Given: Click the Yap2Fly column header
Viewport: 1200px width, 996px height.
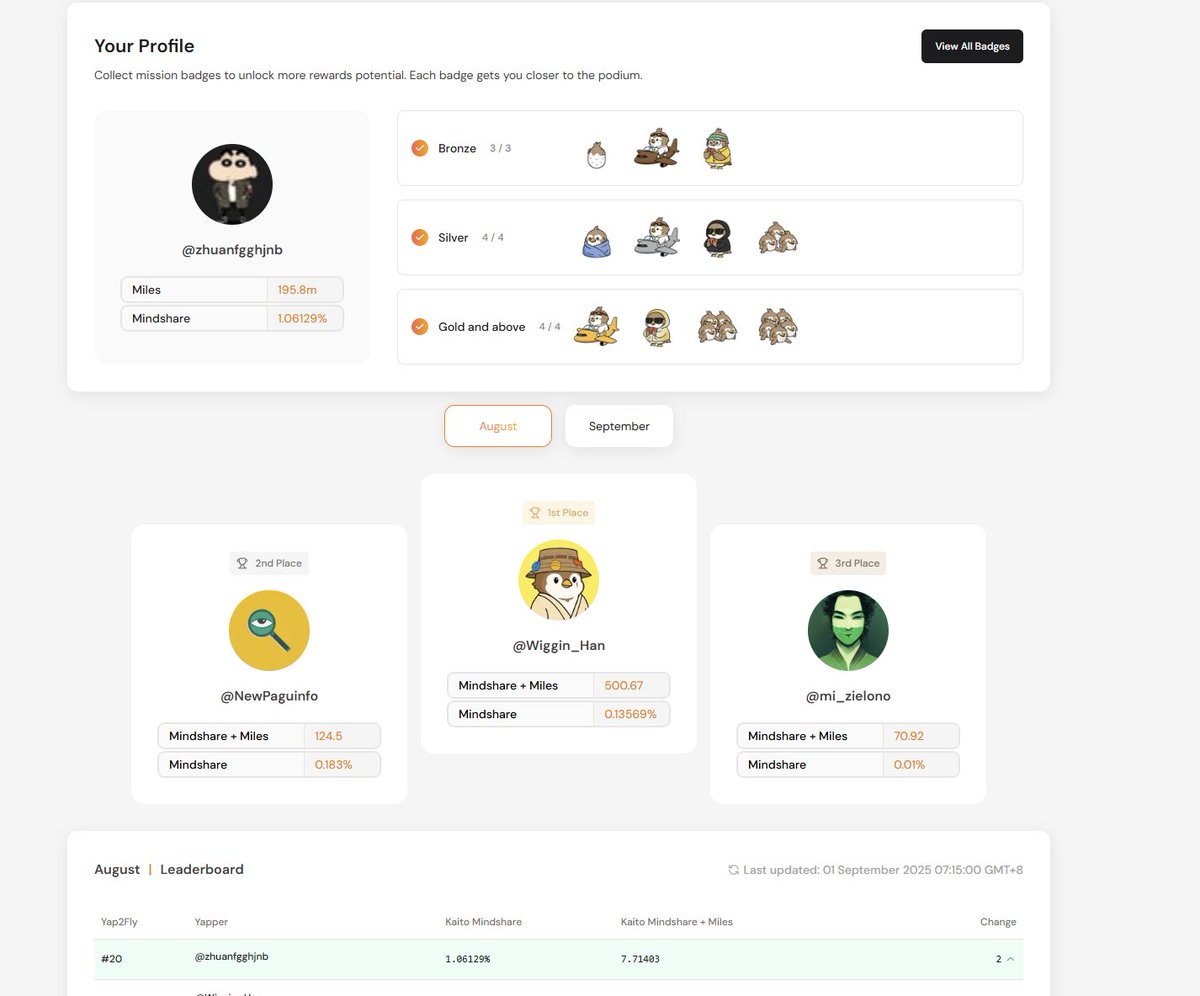Looking at the screenshot, I should click(119, 922).
